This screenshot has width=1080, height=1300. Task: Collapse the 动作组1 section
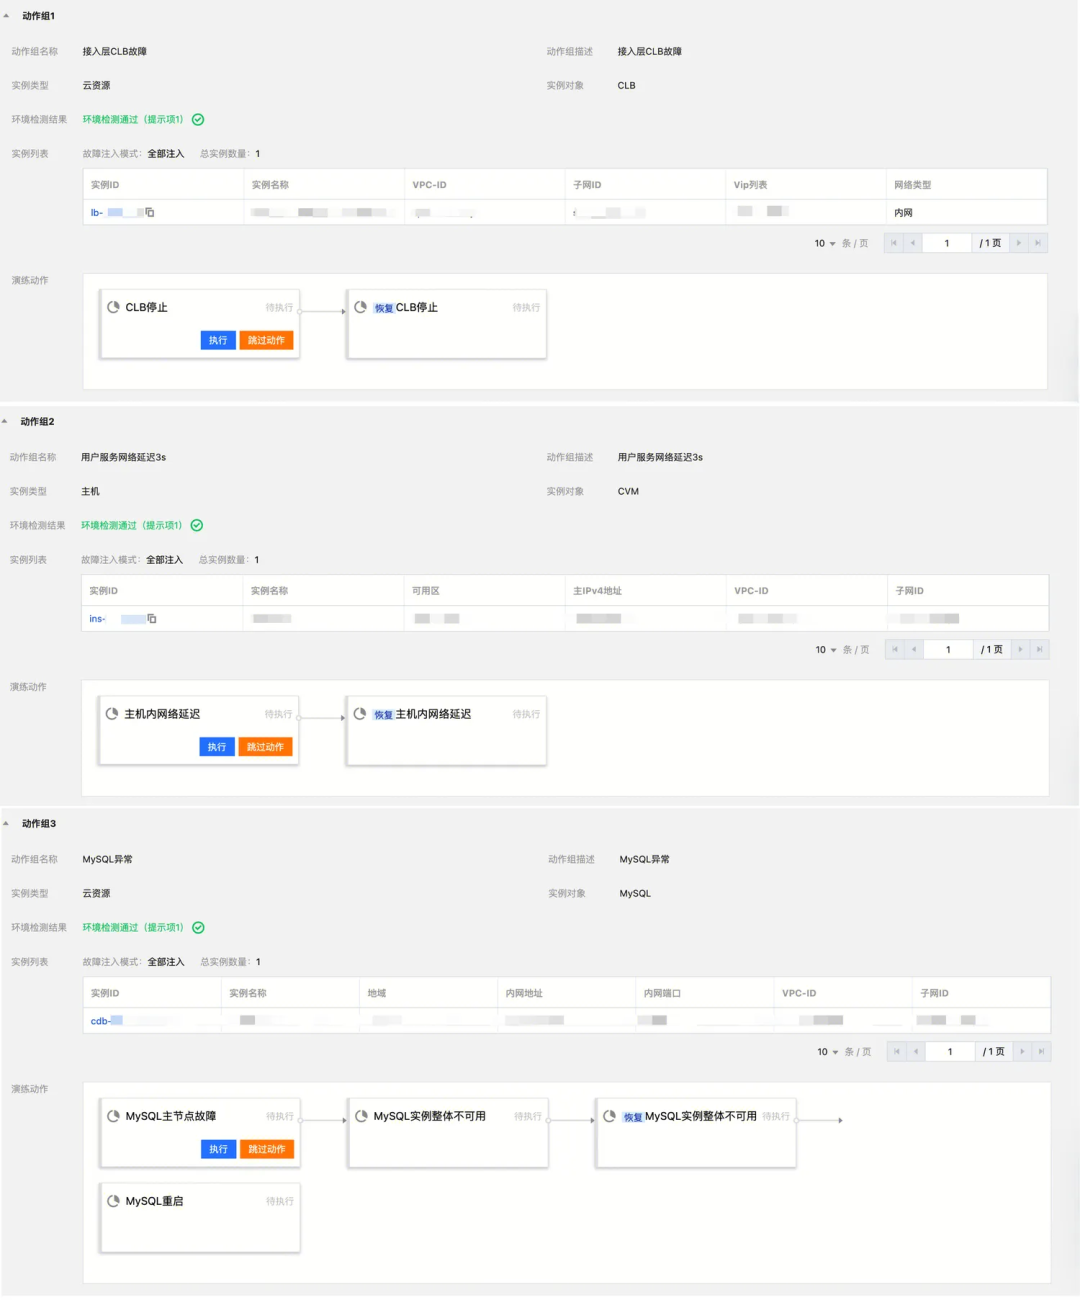[x=6, y=16]
